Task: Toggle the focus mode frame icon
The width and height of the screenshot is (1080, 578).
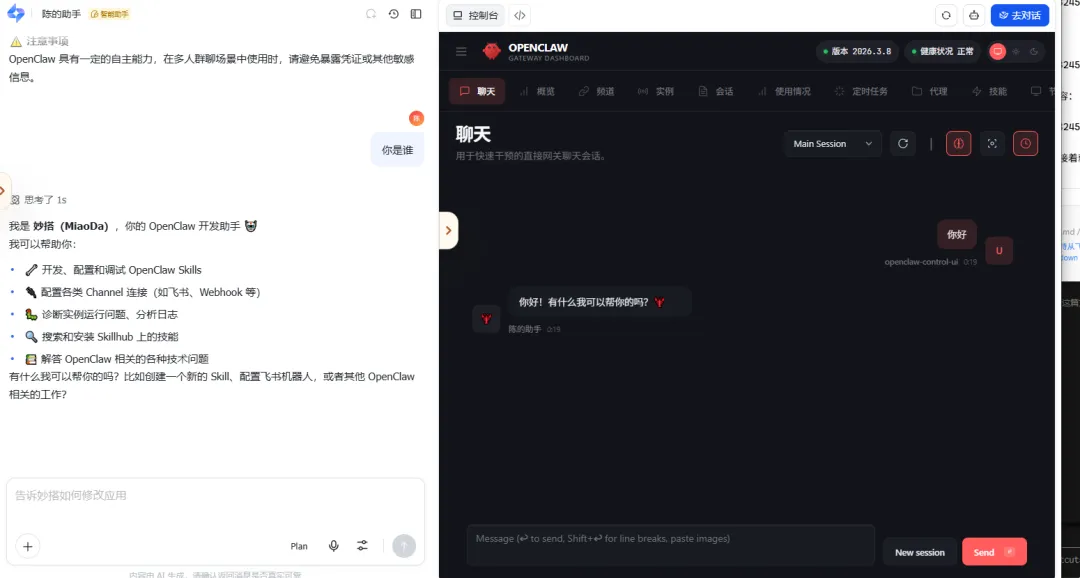Action: click(992, 143)
